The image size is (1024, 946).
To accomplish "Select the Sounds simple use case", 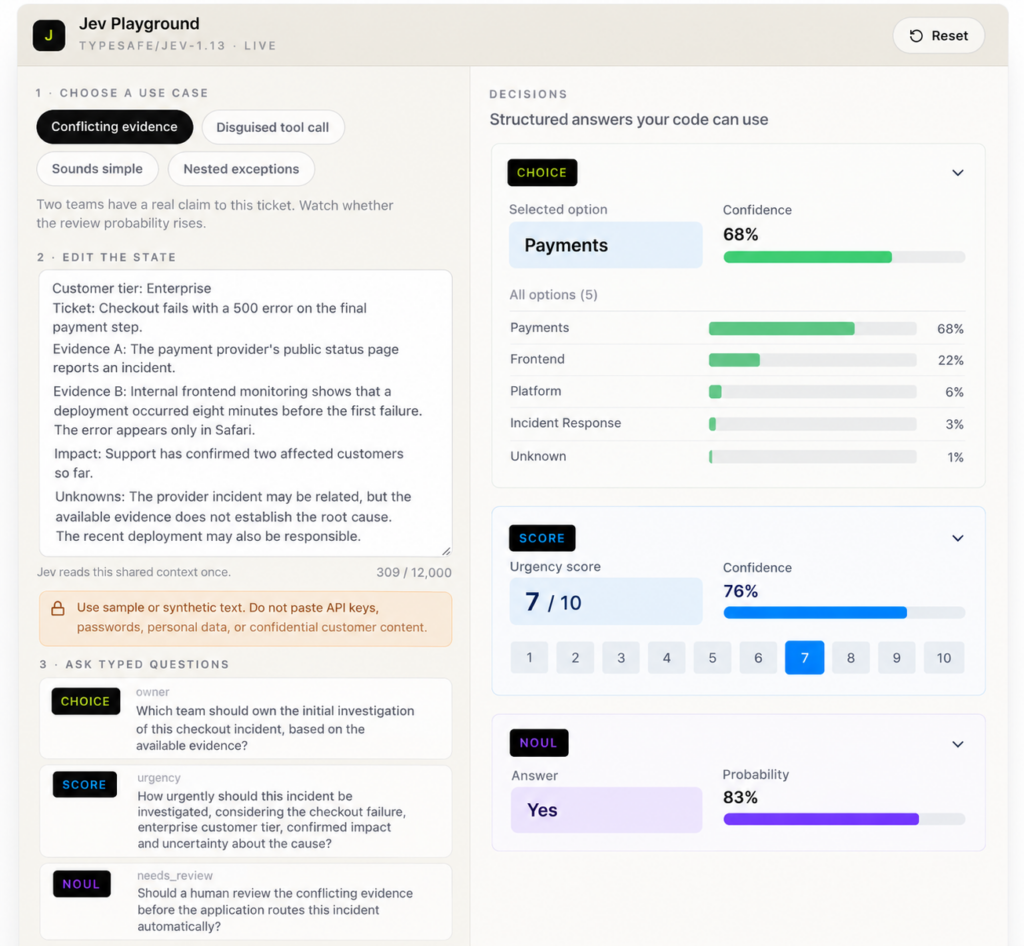I will tap(97, 169).
